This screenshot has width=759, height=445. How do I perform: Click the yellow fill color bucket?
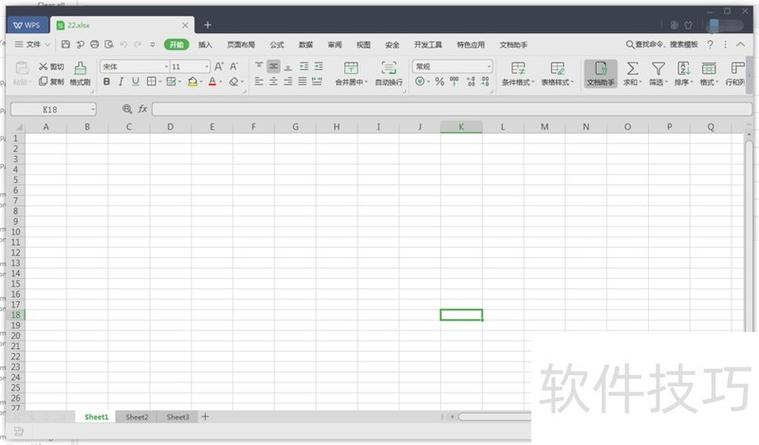coord(193,81)
